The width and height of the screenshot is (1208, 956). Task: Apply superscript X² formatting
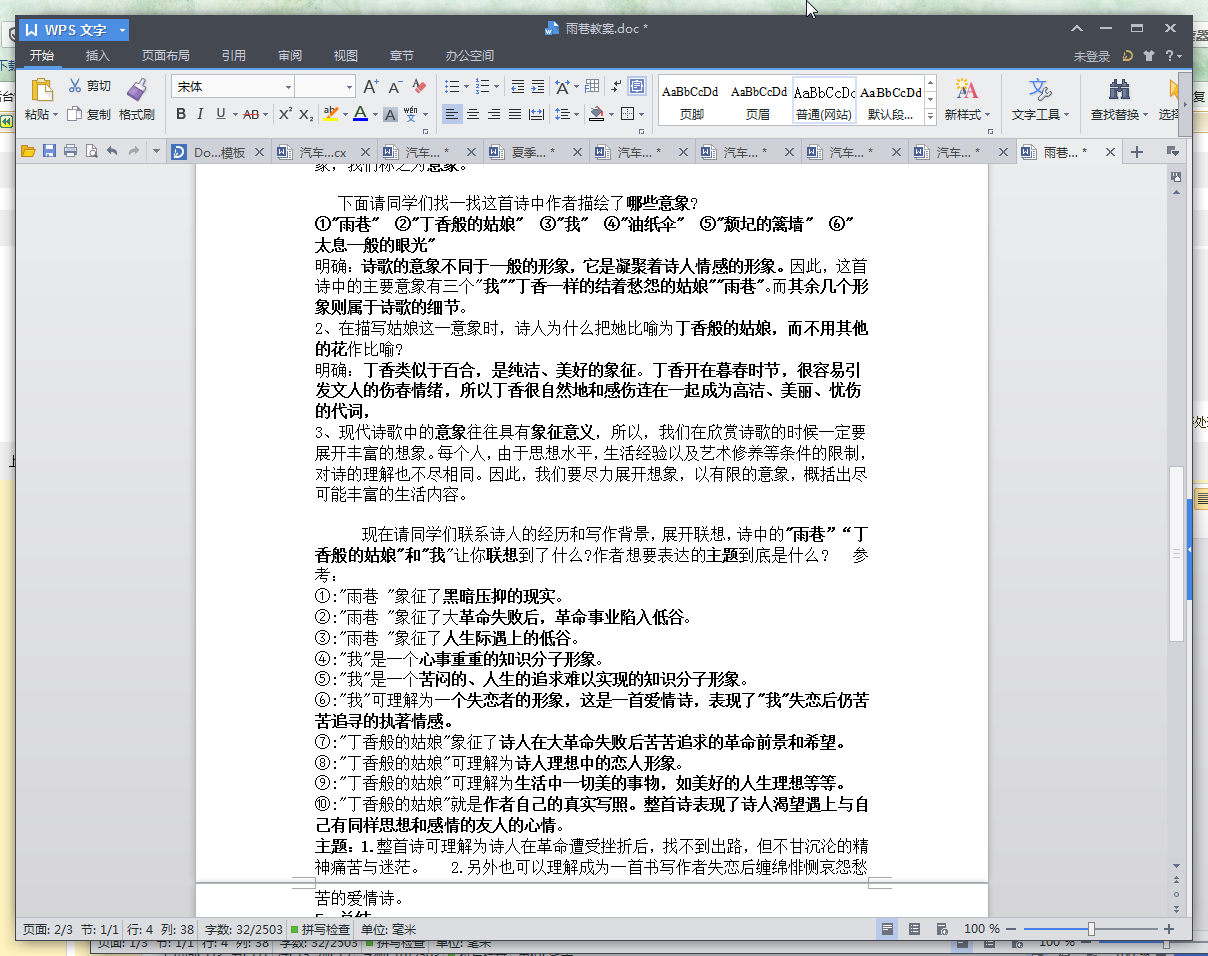tap(285, 114)
